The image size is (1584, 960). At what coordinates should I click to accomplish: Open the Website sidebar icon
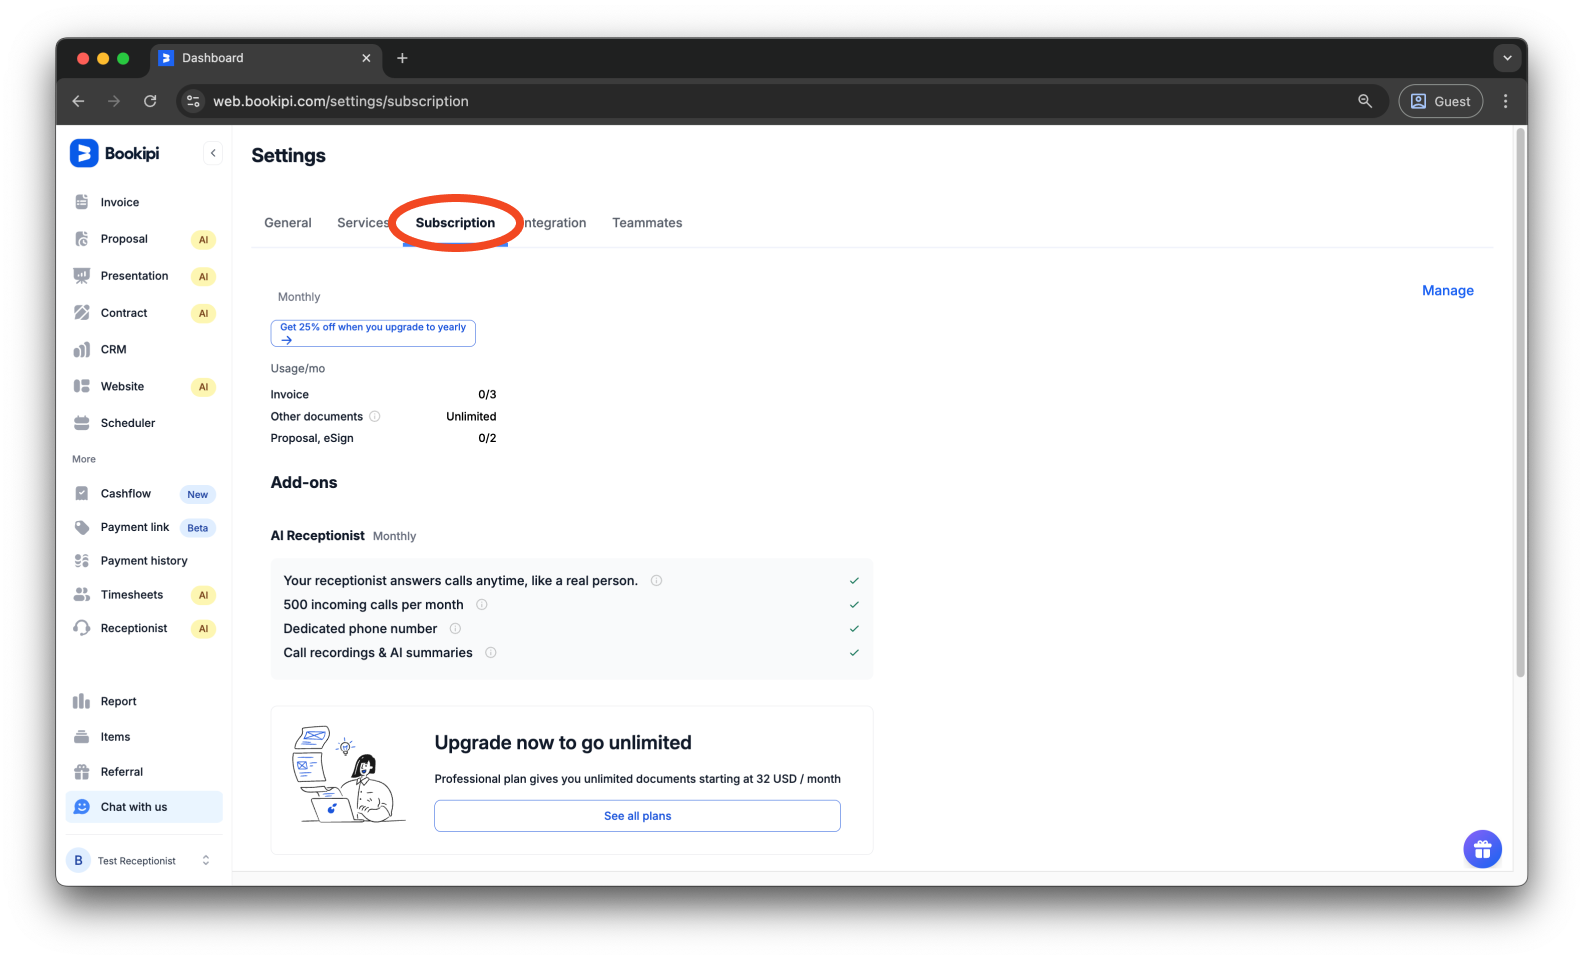[82, 386]
